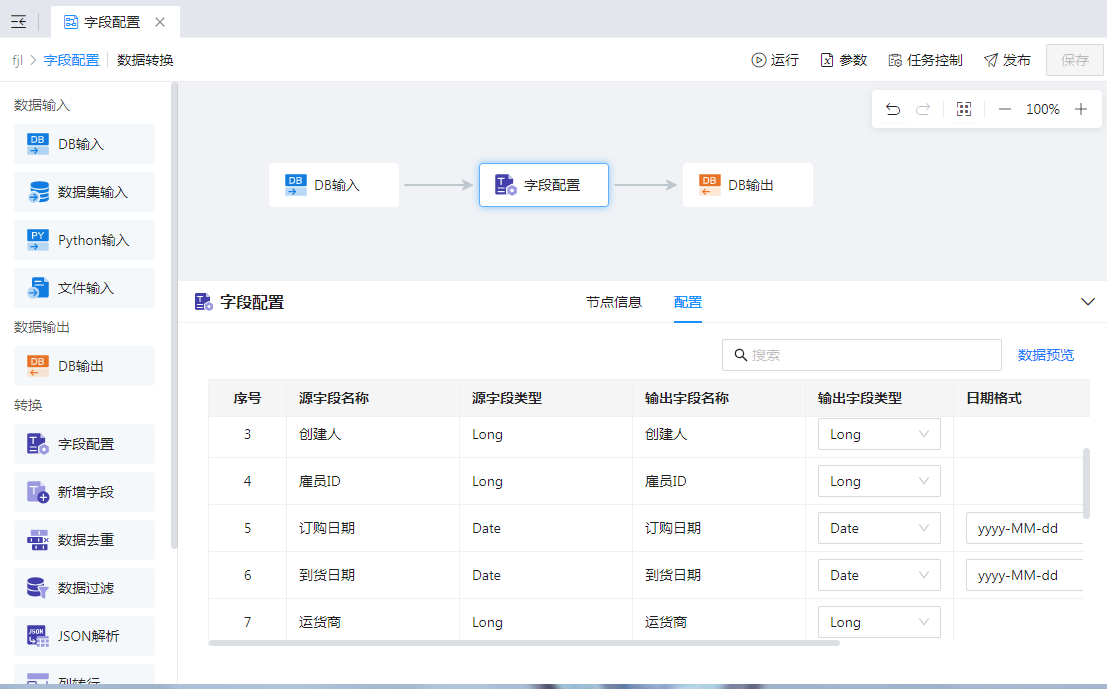This screenshot has width=1107, height=689.
Task: Select the Python输入 component in sidebar
Action: (85, 240)
